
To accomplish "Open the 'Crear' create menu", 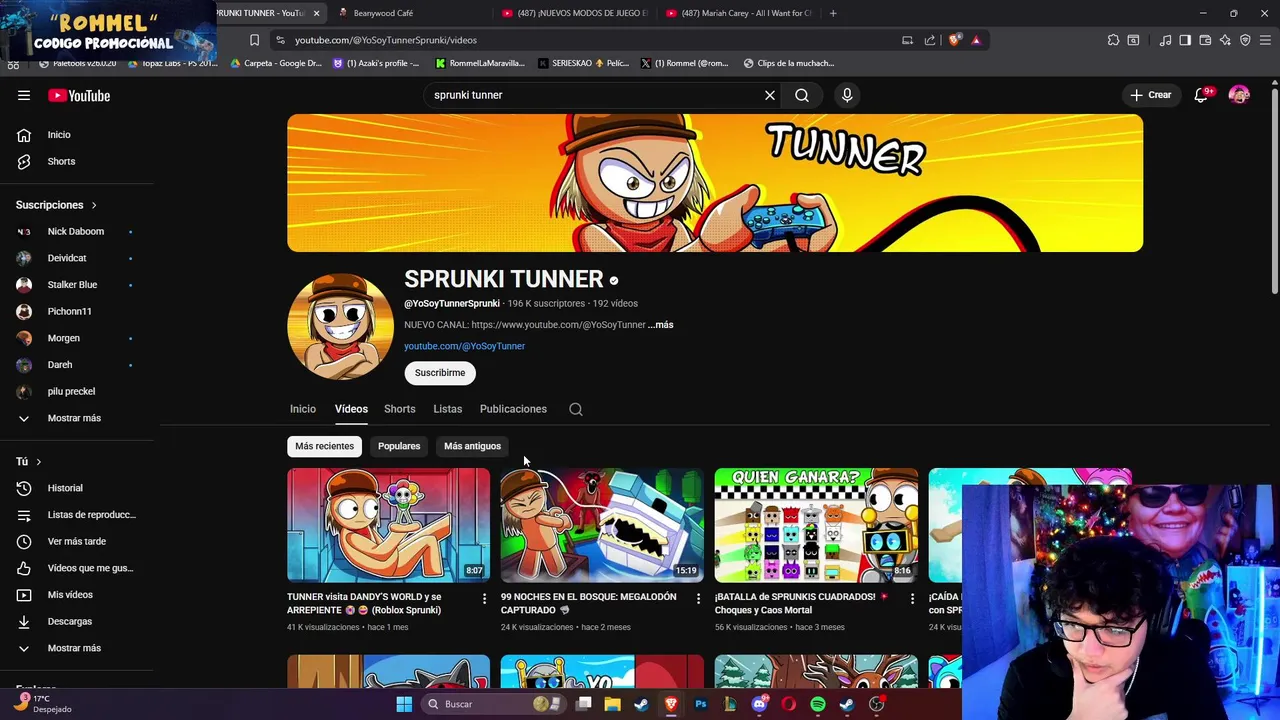I will click(1150, 95).
